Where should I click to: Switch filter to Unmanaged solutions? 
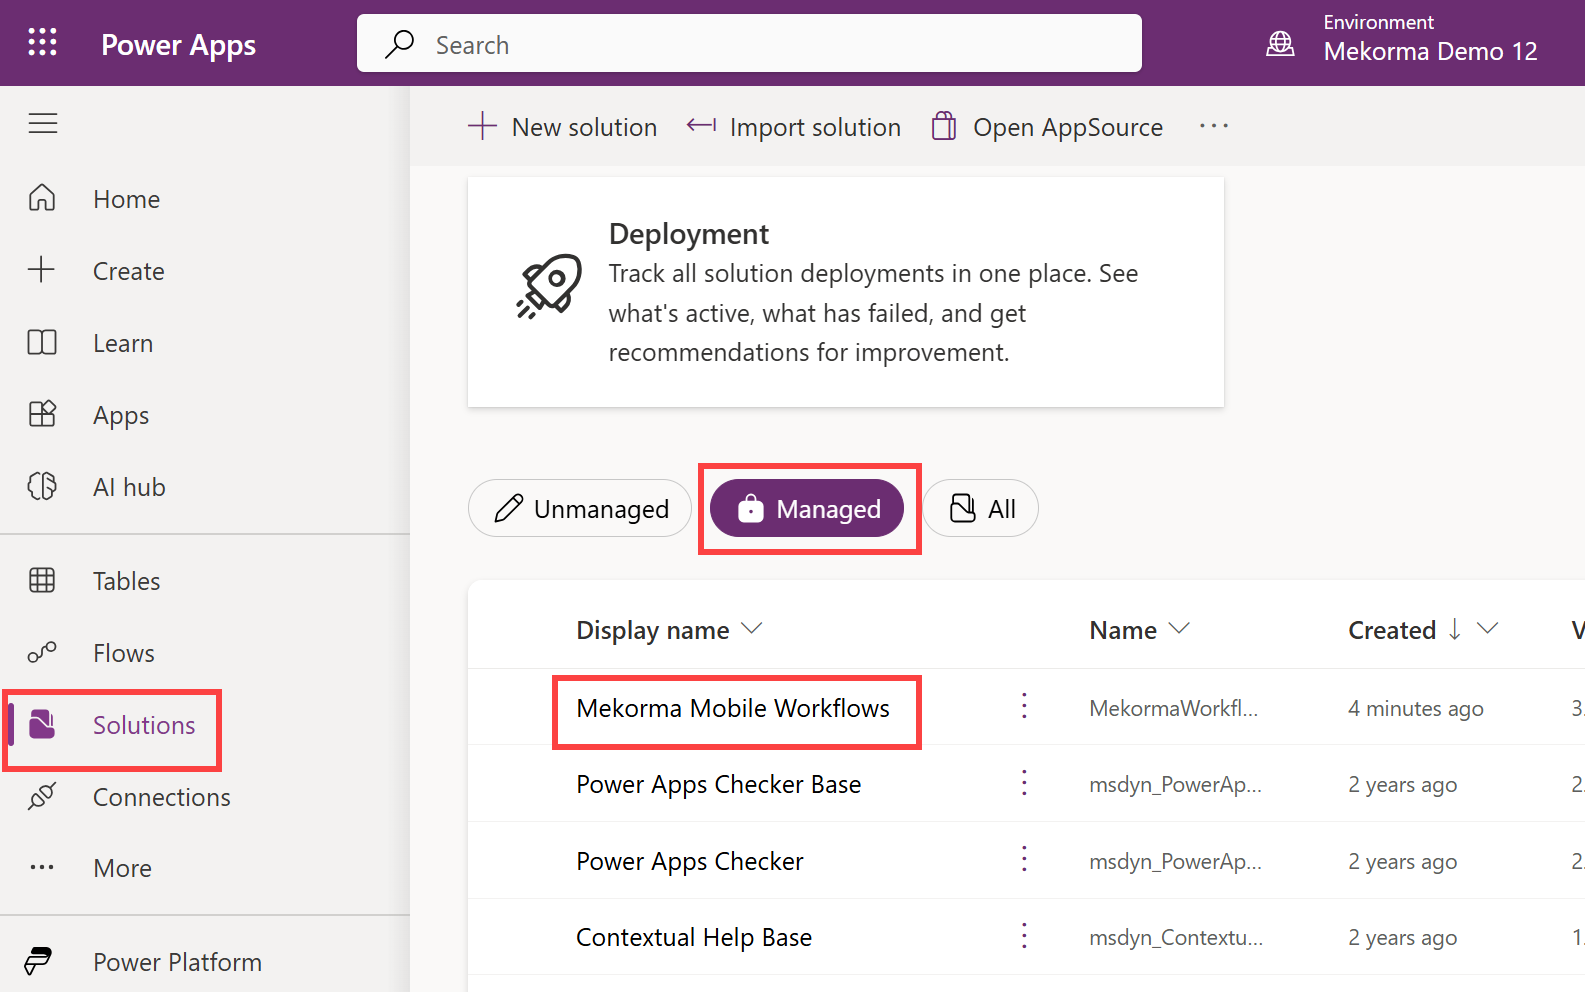(581, 509)
